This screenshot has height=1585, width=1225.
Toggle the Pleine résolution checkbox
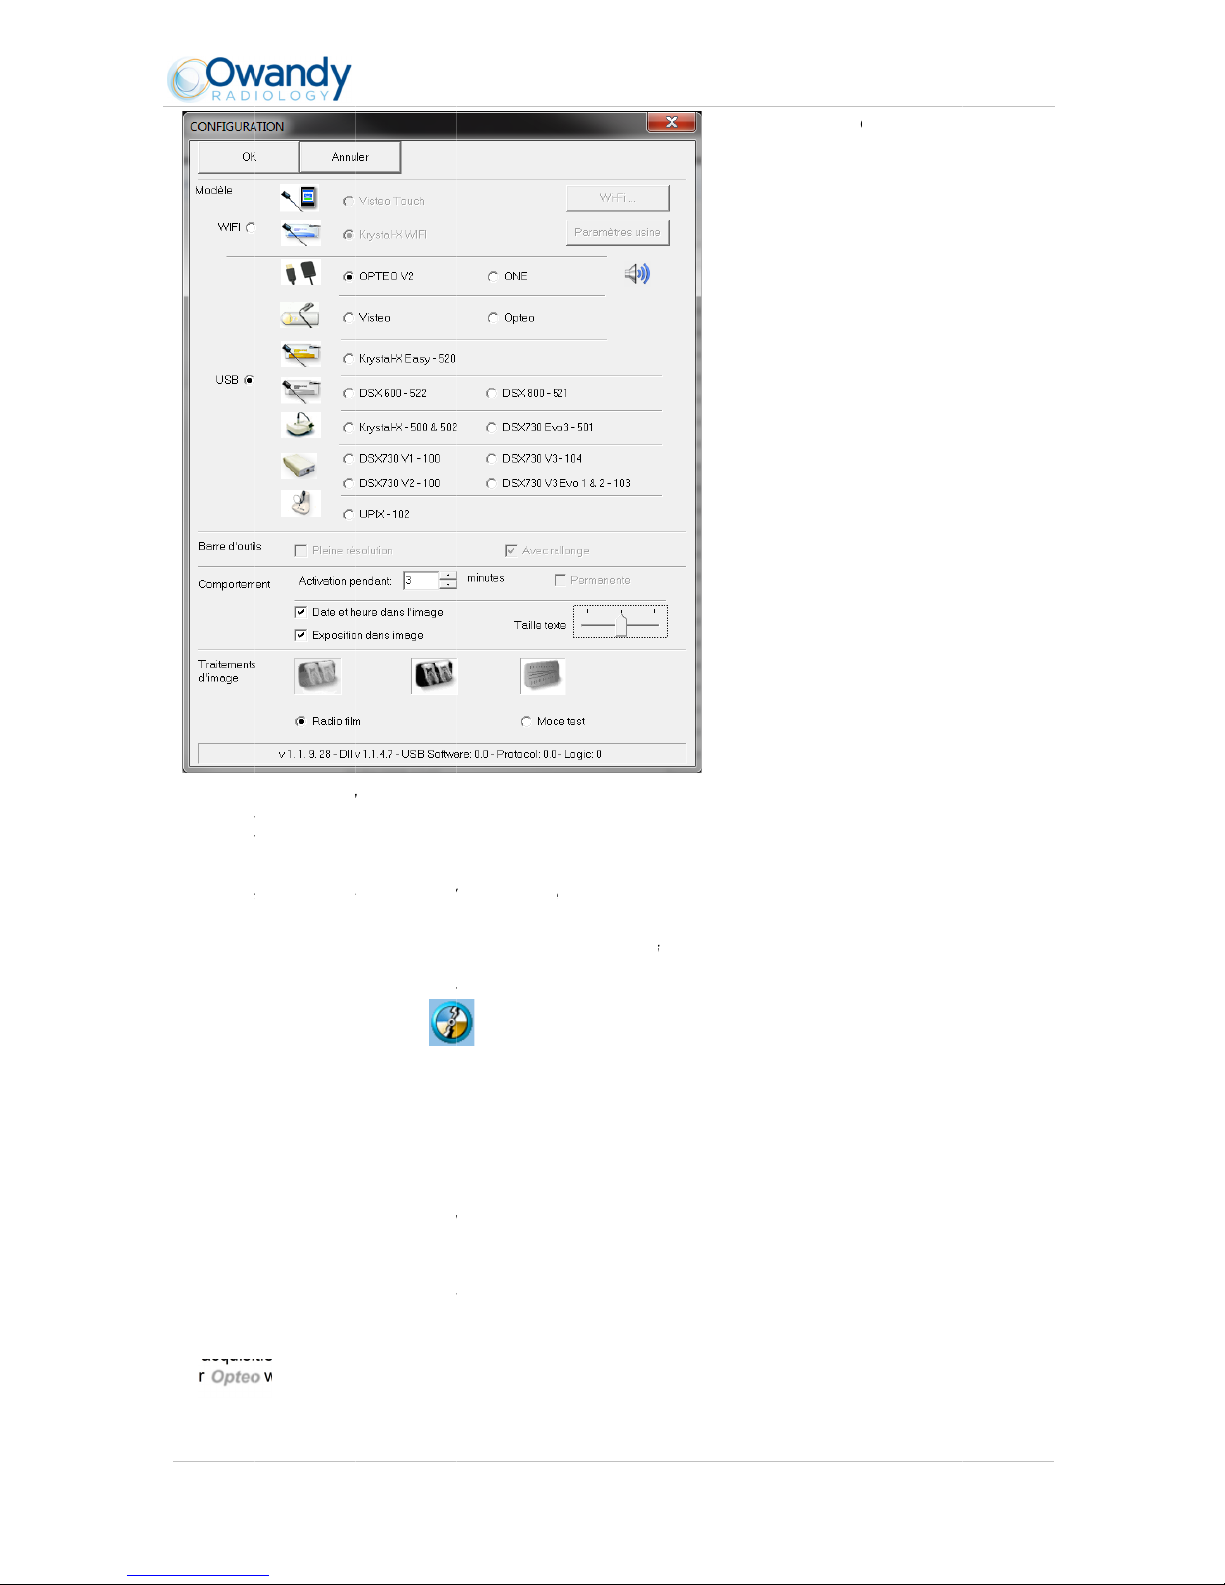click(301, 551)
